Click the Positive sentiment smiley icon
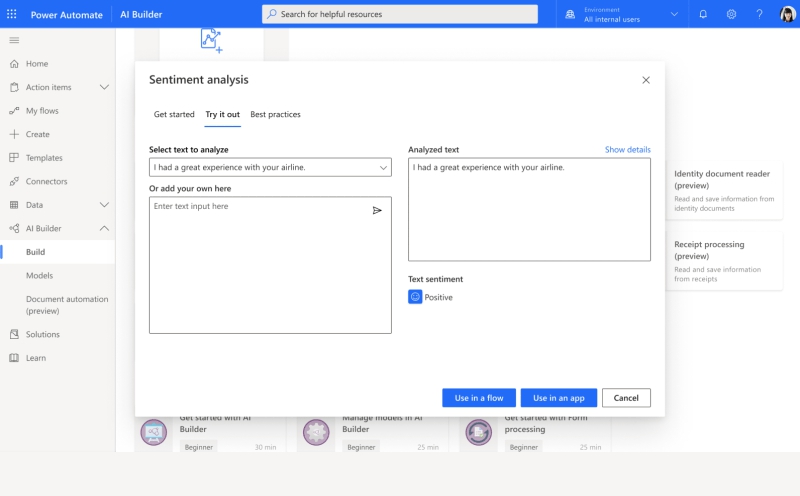800x496 pixels. tap(415, 297)
